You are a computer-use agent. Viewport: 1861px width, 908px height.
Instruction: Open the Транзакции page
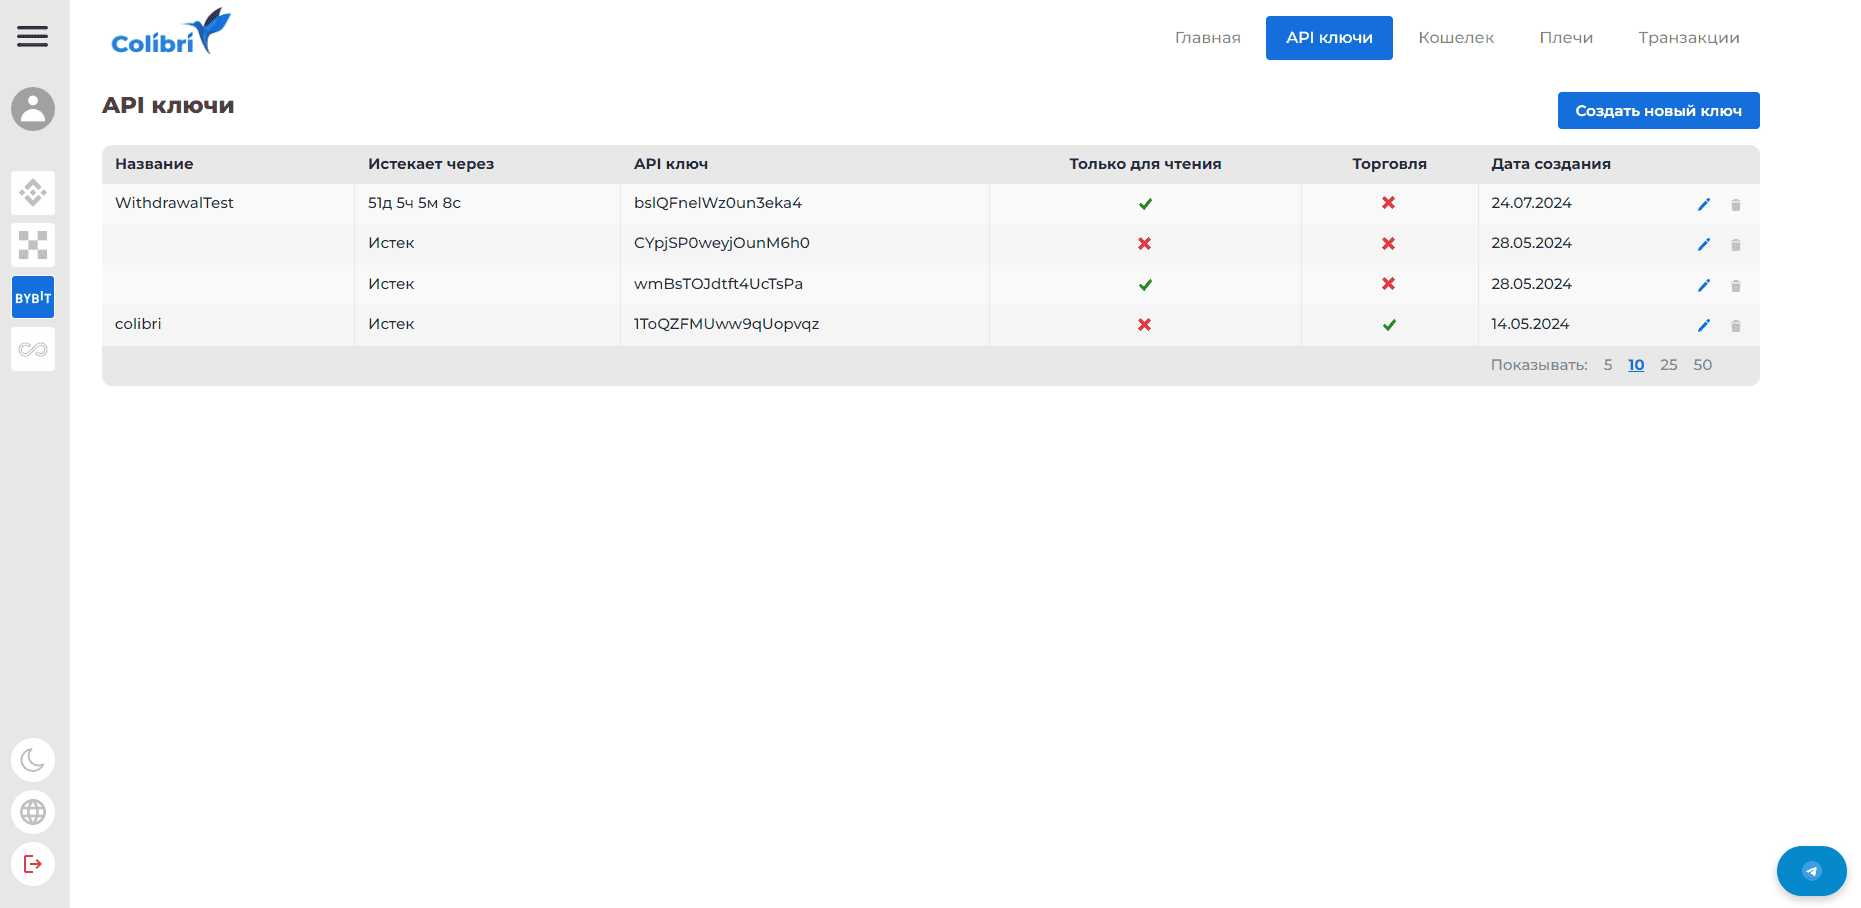click(x=1688, y=37)
